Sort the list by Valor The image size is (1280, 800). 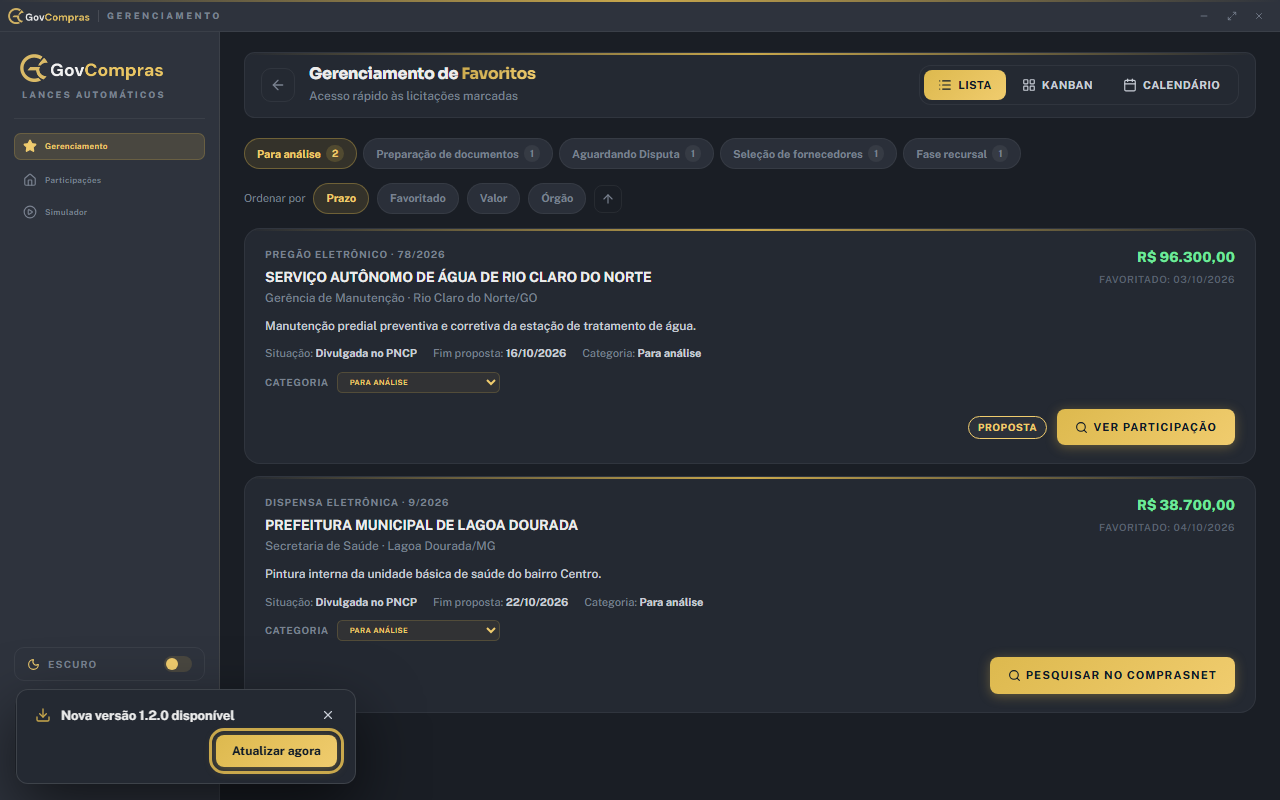493,198
